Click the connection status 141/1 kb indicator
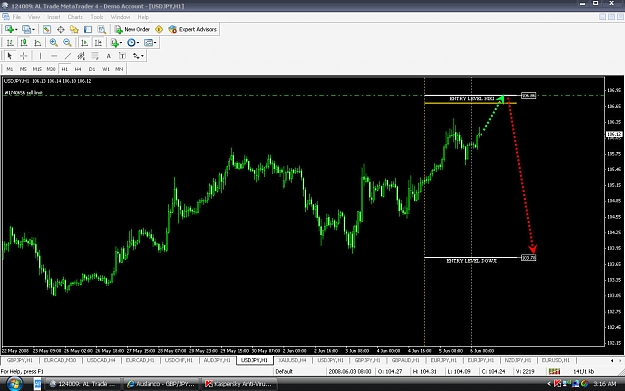This screenshot has height=391, width=625. (x=584, y=371)
